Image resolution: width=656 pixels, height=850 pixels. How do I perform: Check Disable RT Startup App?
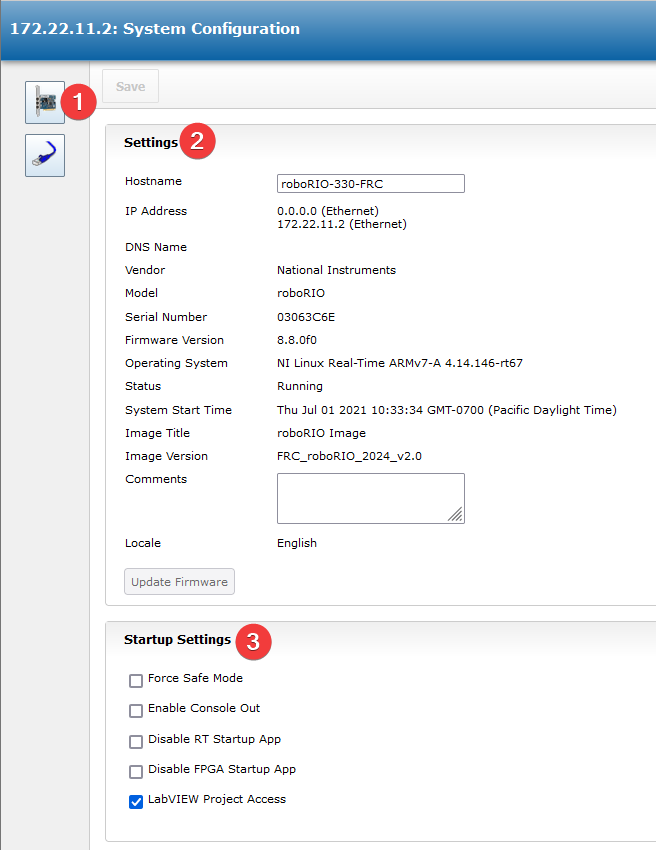pyautogui.click(x=136, y=742)
